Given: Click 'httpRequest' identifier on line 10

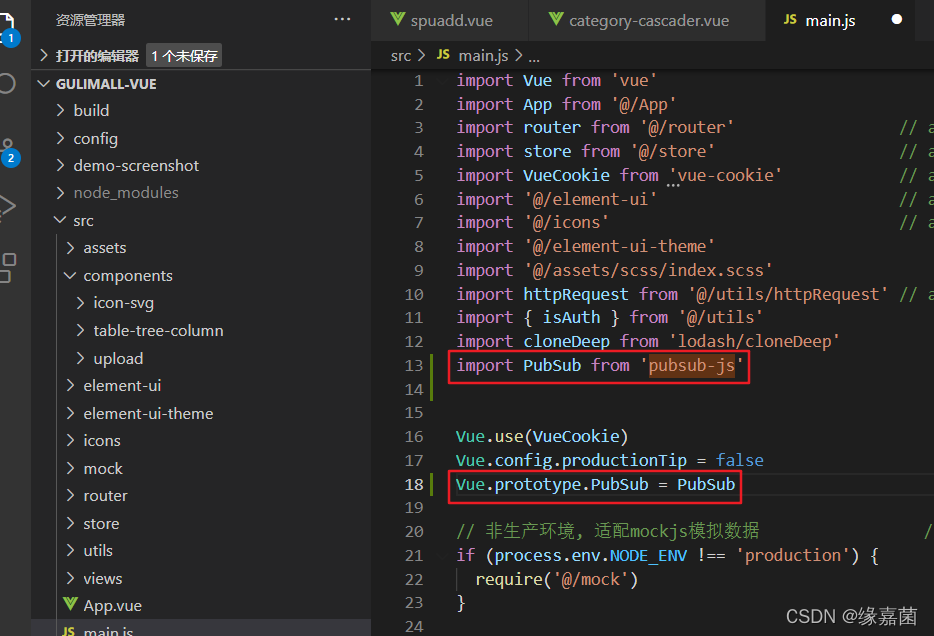Looking at the screenshot, I should click(575, 294).
